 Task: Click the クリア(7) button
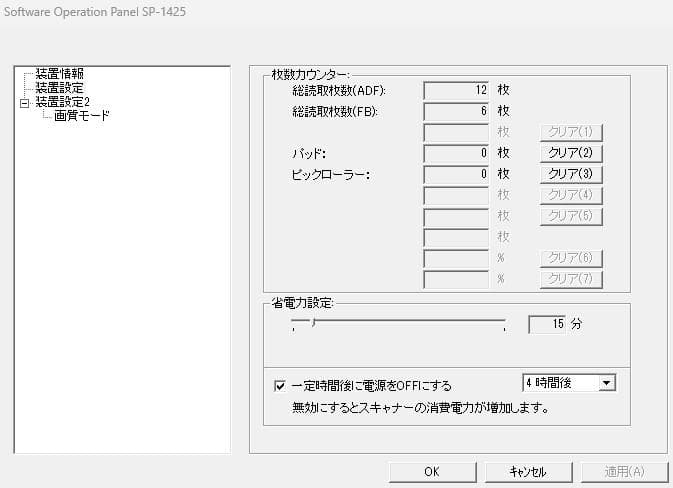pyautogui.click(x=571, y=279)
